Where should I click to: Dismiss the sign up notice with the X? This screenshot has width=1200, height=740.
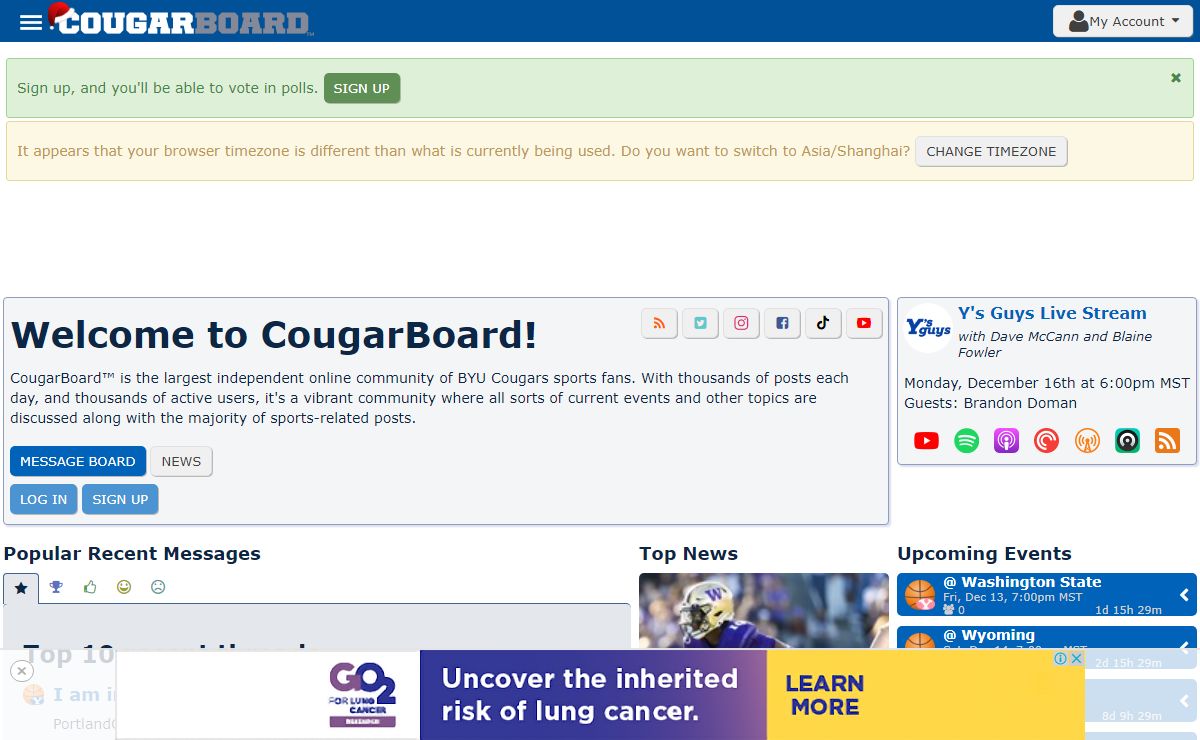tap(1176, 77)
